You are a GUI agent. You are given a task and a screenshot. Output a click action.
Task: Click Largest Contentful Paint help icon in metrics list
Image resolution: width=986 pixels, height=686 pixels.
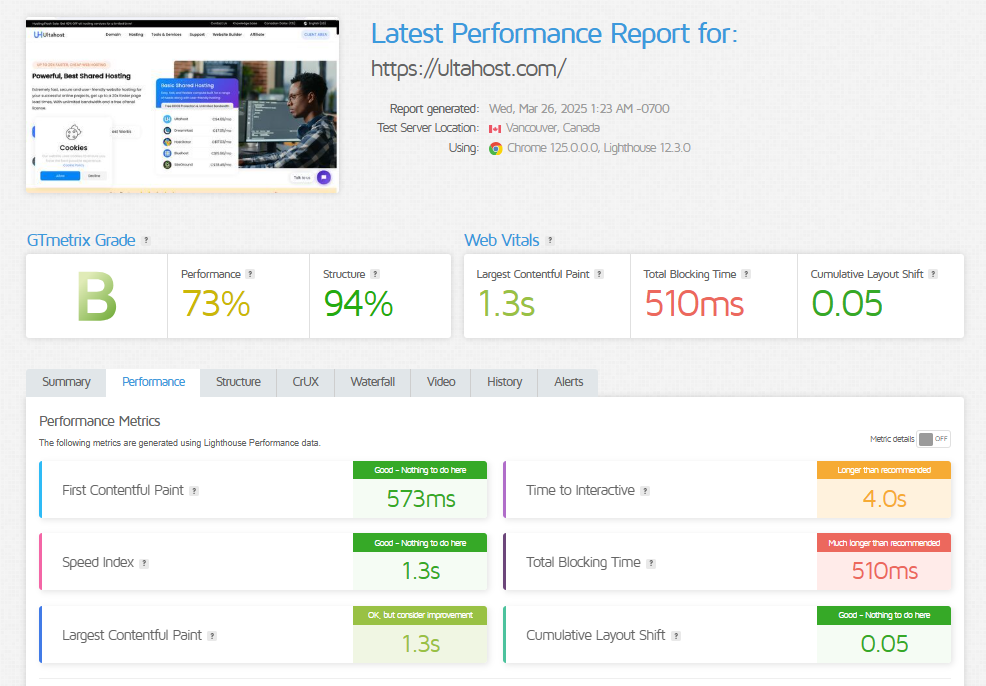click(x=211, y=636)
